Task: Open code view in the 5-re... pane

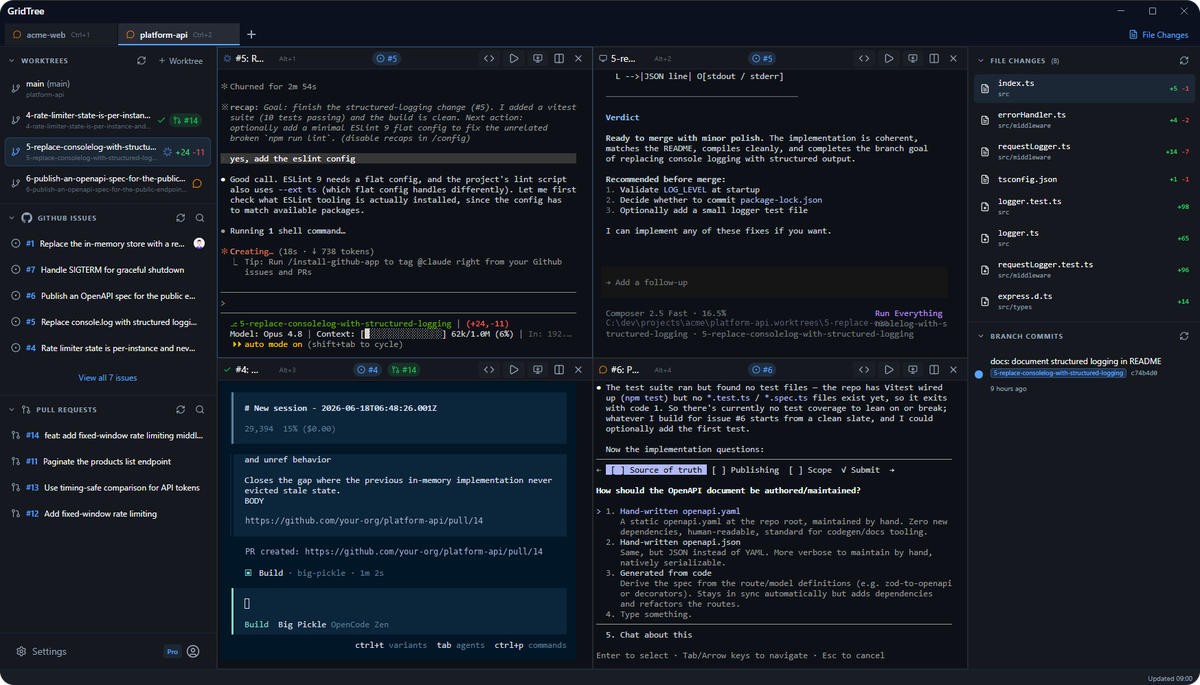Action: coord(864,59)
